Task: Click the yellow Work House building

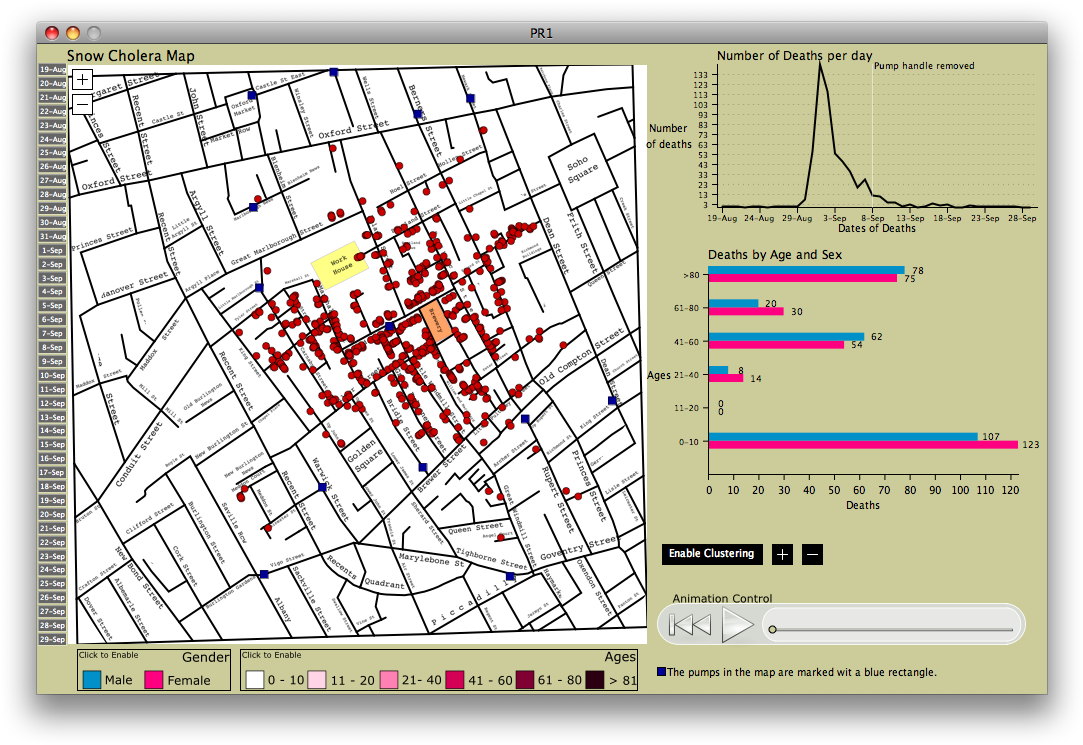Action: tap(339, 267)
